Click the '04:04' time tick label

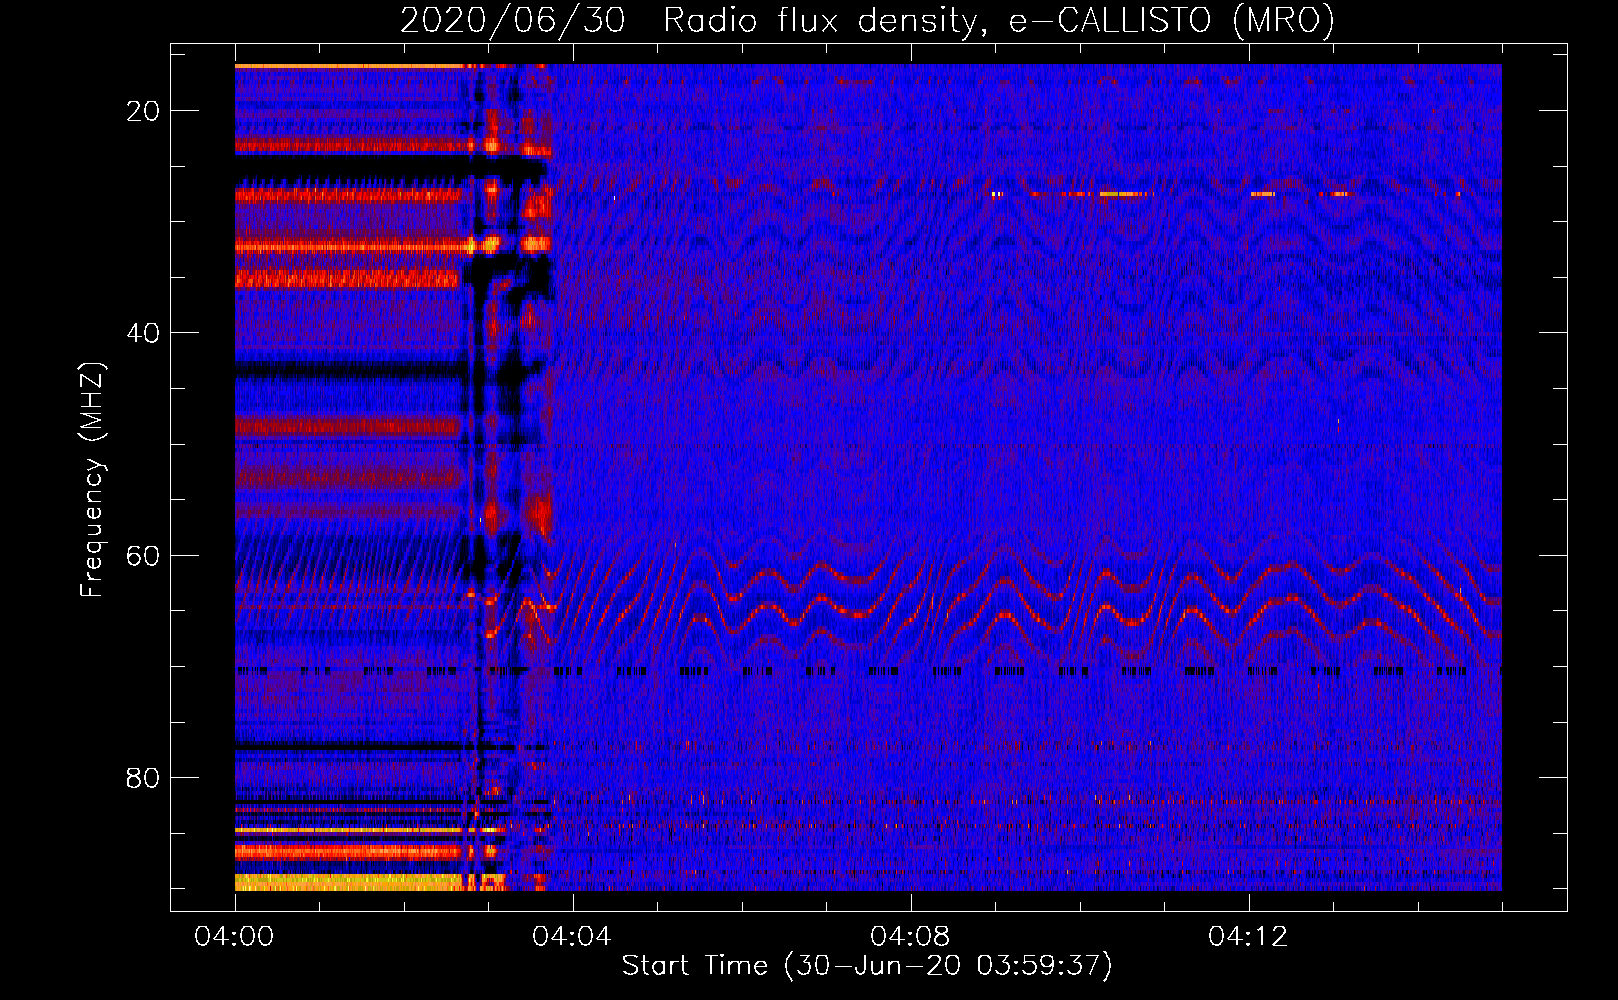click(x=572, y=937)
